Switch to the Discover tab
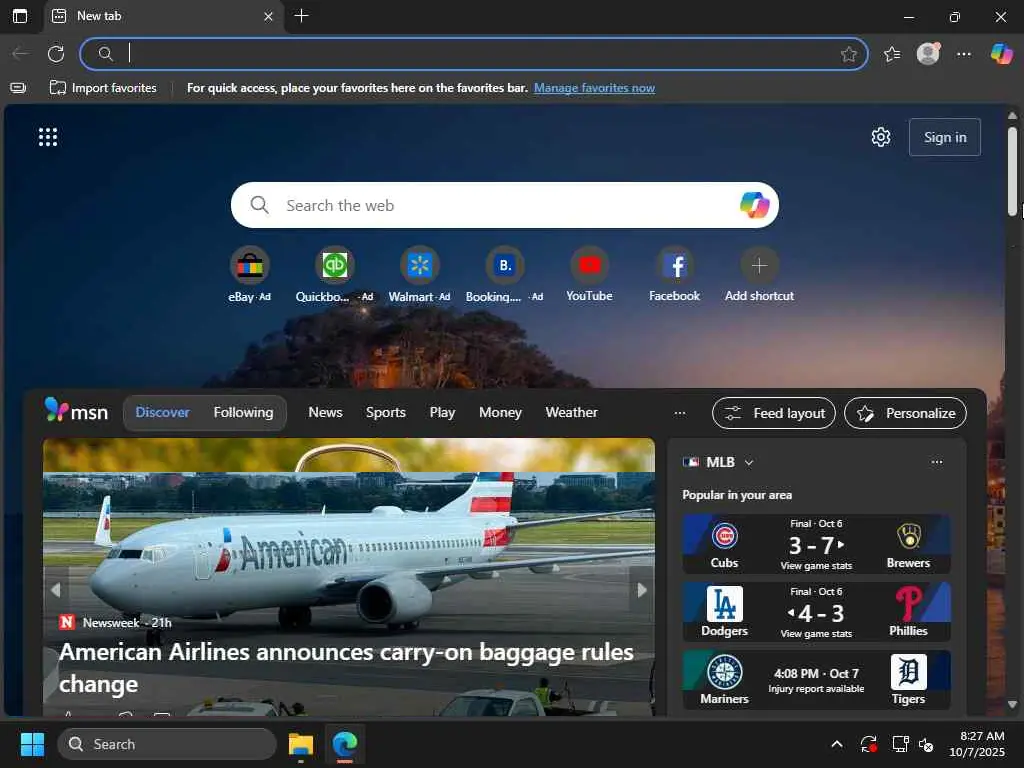 pos(162,412)
